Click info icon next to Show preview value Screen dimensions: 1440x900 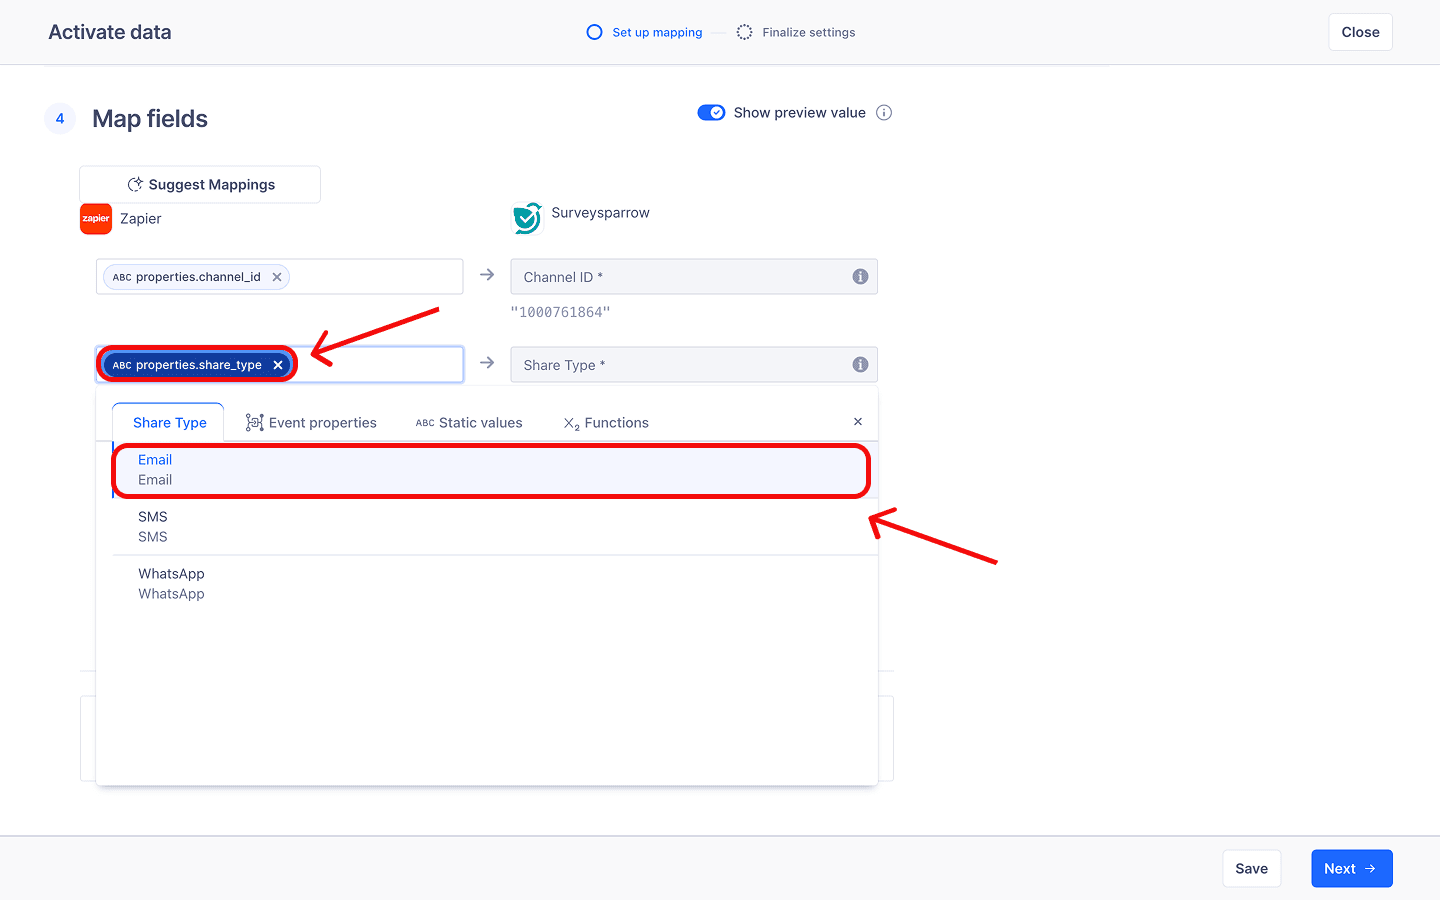point(884,113)
